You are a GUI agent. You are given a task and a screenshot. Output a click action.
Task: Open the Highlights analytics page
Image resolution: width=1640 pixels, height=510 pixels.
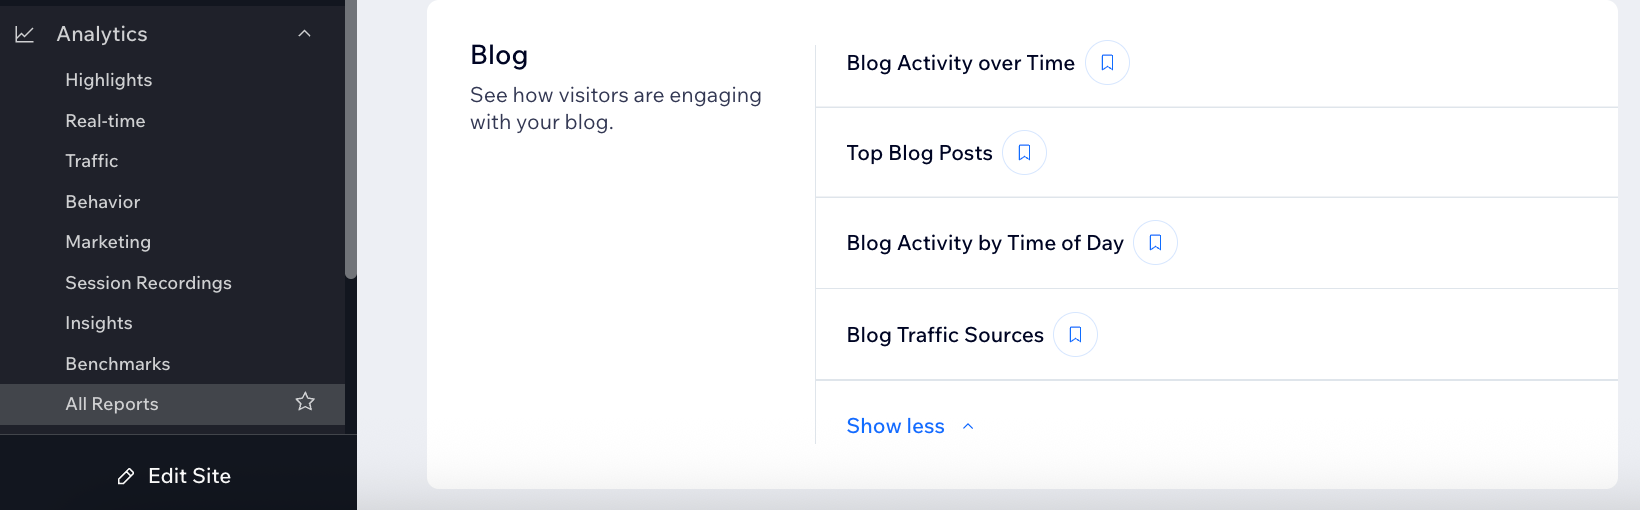coord(109,80)
